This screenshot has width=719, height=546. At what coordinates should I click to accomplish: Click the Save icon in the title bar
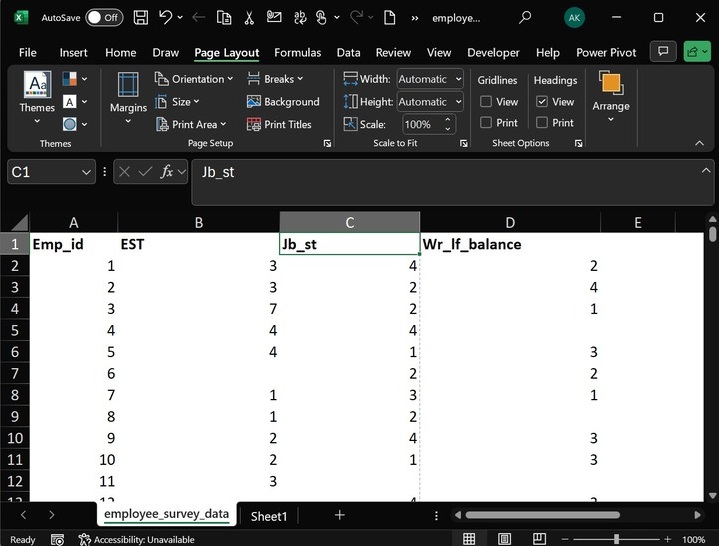[x=140, y=17]
